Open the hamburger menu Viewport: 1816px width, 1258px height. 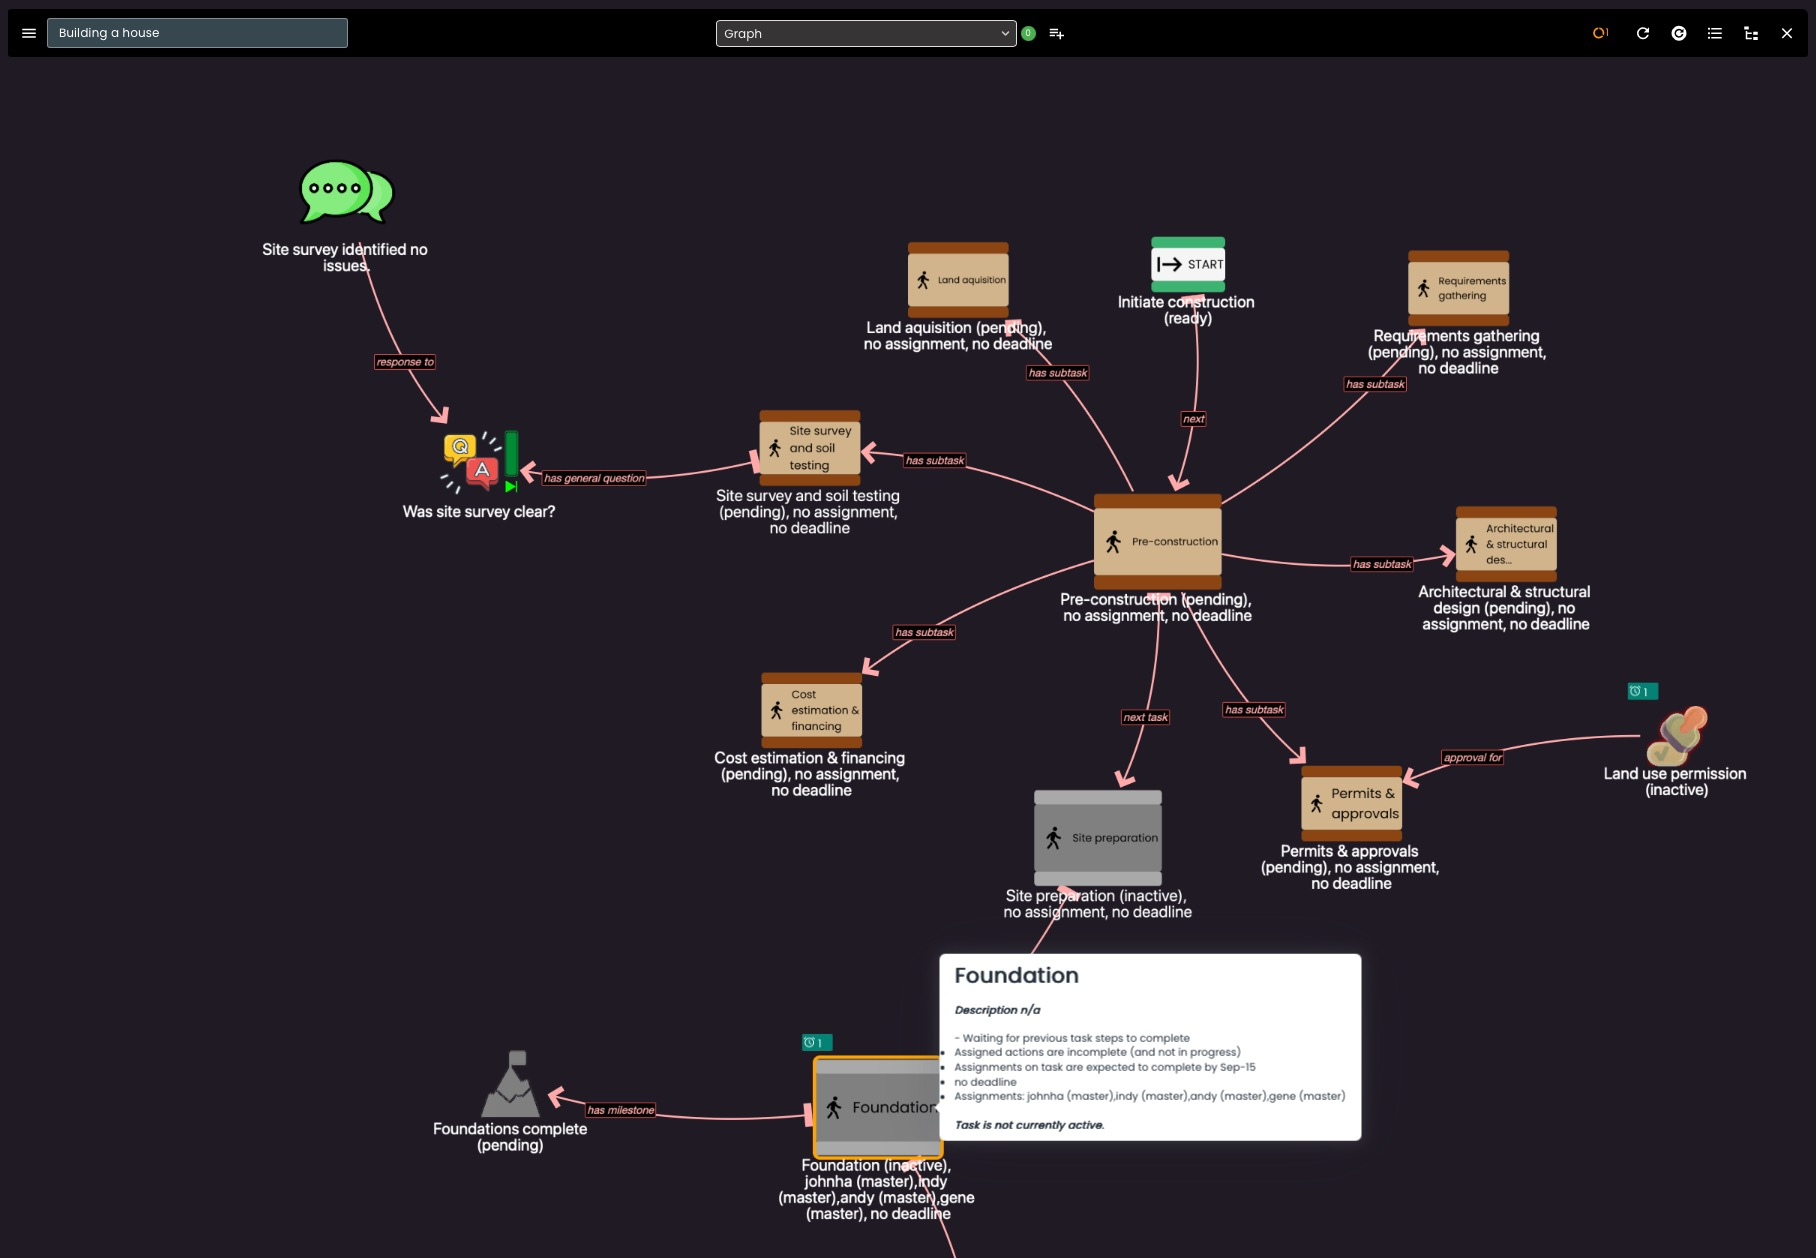29,33
